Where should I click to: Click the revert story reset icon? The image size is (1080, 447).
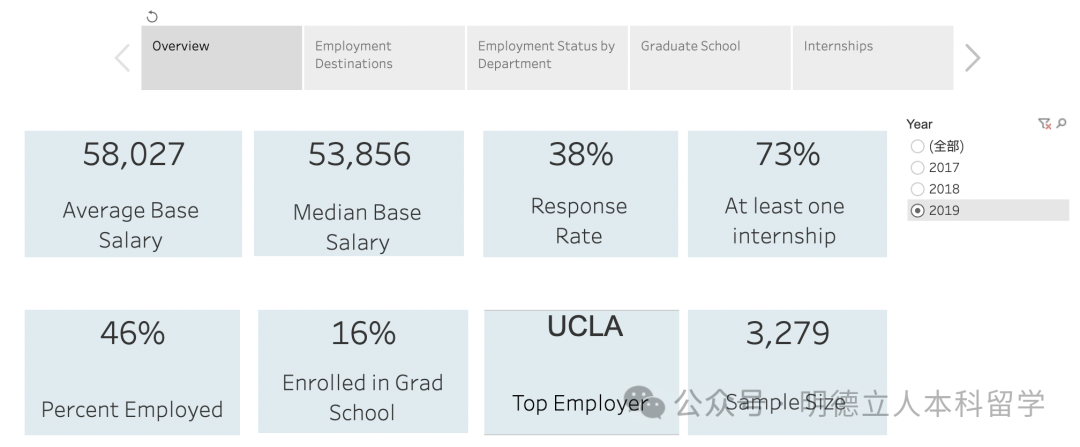[x=152, y=17]
